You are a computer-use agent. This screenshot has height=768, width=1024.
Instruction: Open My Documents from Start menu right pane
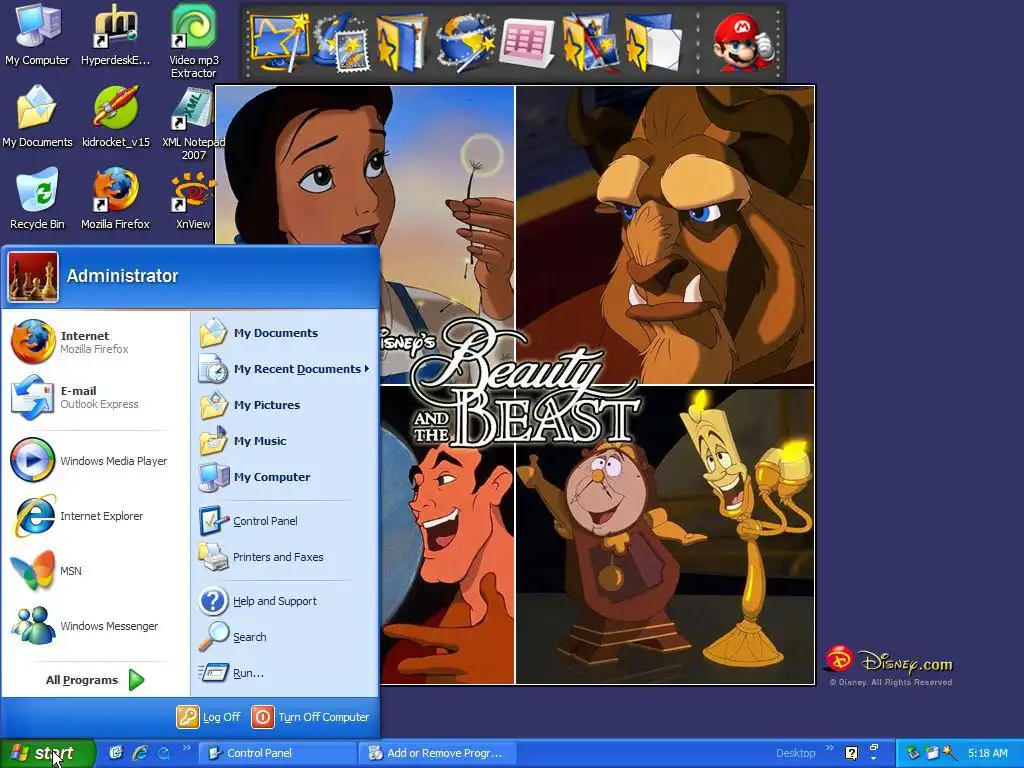(x=284, y=333)
